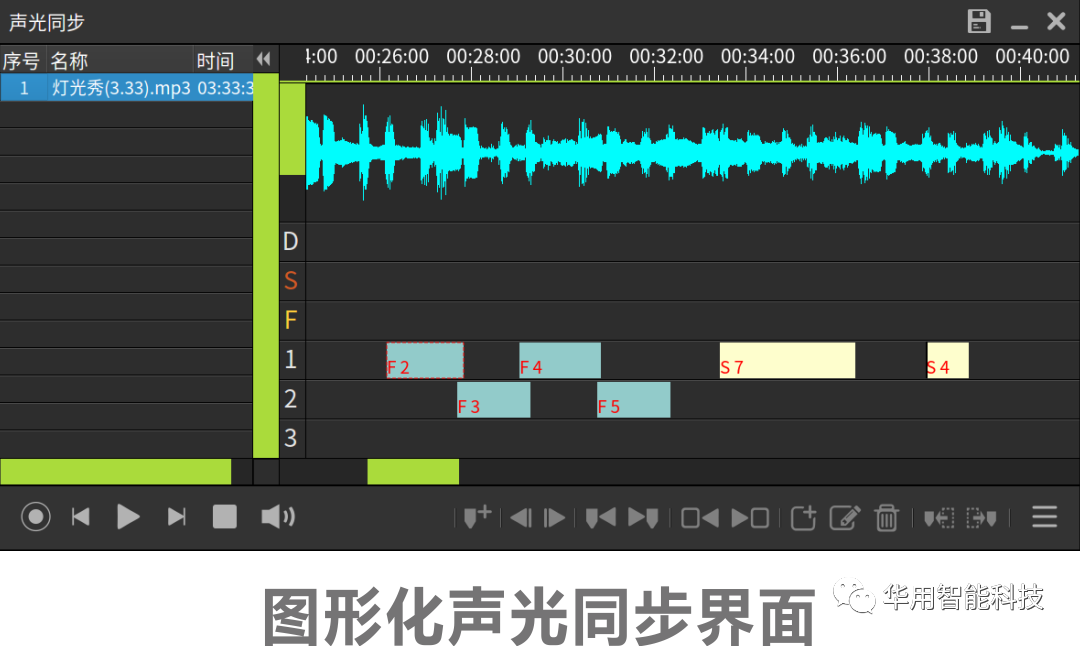Select the F 4 block on track 1
The width and height of the screenshot is (1080, 646).
point(560,360)
